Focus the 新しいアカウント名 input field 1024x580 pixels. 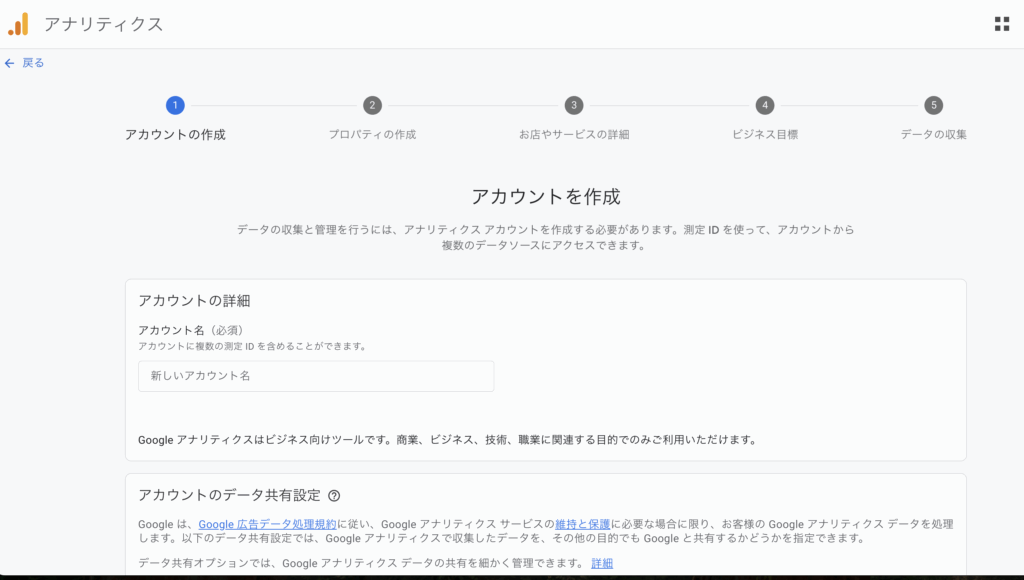(x=315, y=376)
